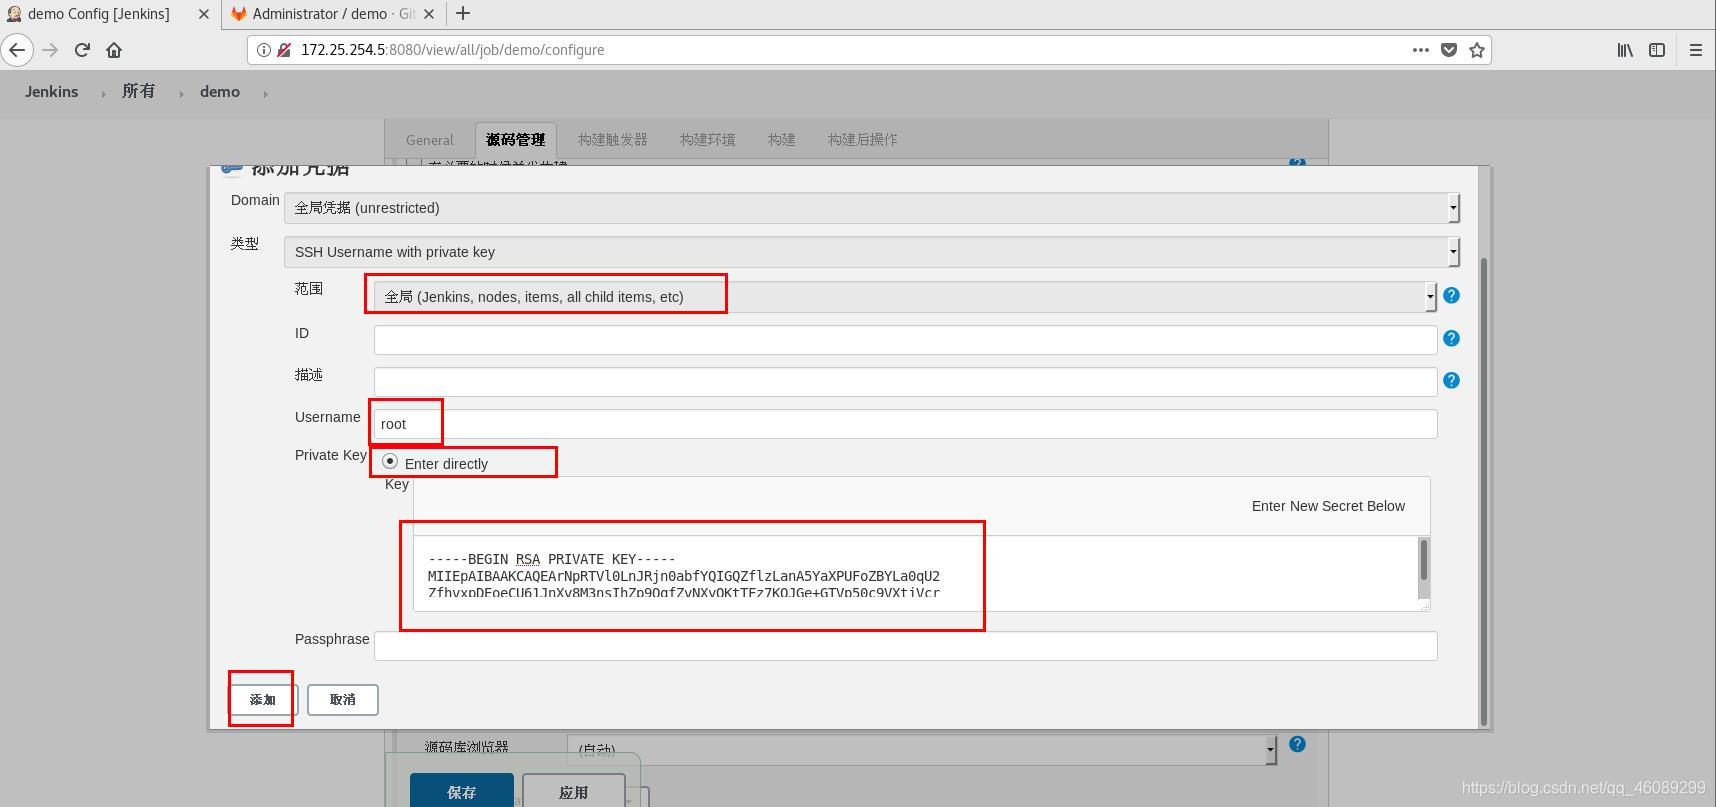Click the Username field containing root

[x=905, y=424]
